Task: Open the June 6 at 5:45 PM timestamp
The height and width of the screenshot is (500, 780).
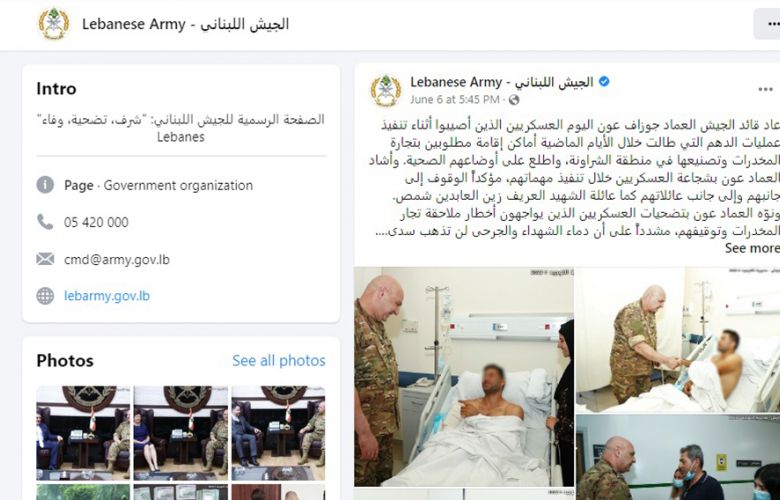Action: [455, 100]
